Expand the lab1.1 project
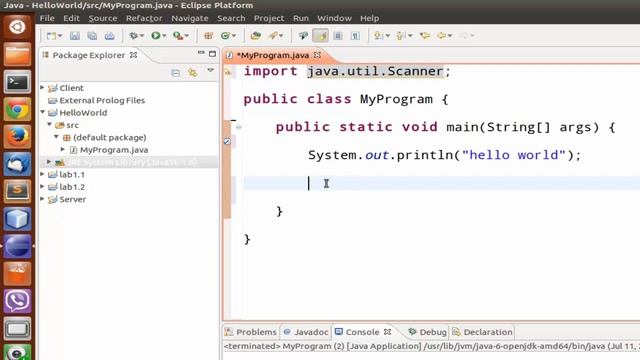Image resolution: width=640 pixels, height=360 pixels. (42, 174)
